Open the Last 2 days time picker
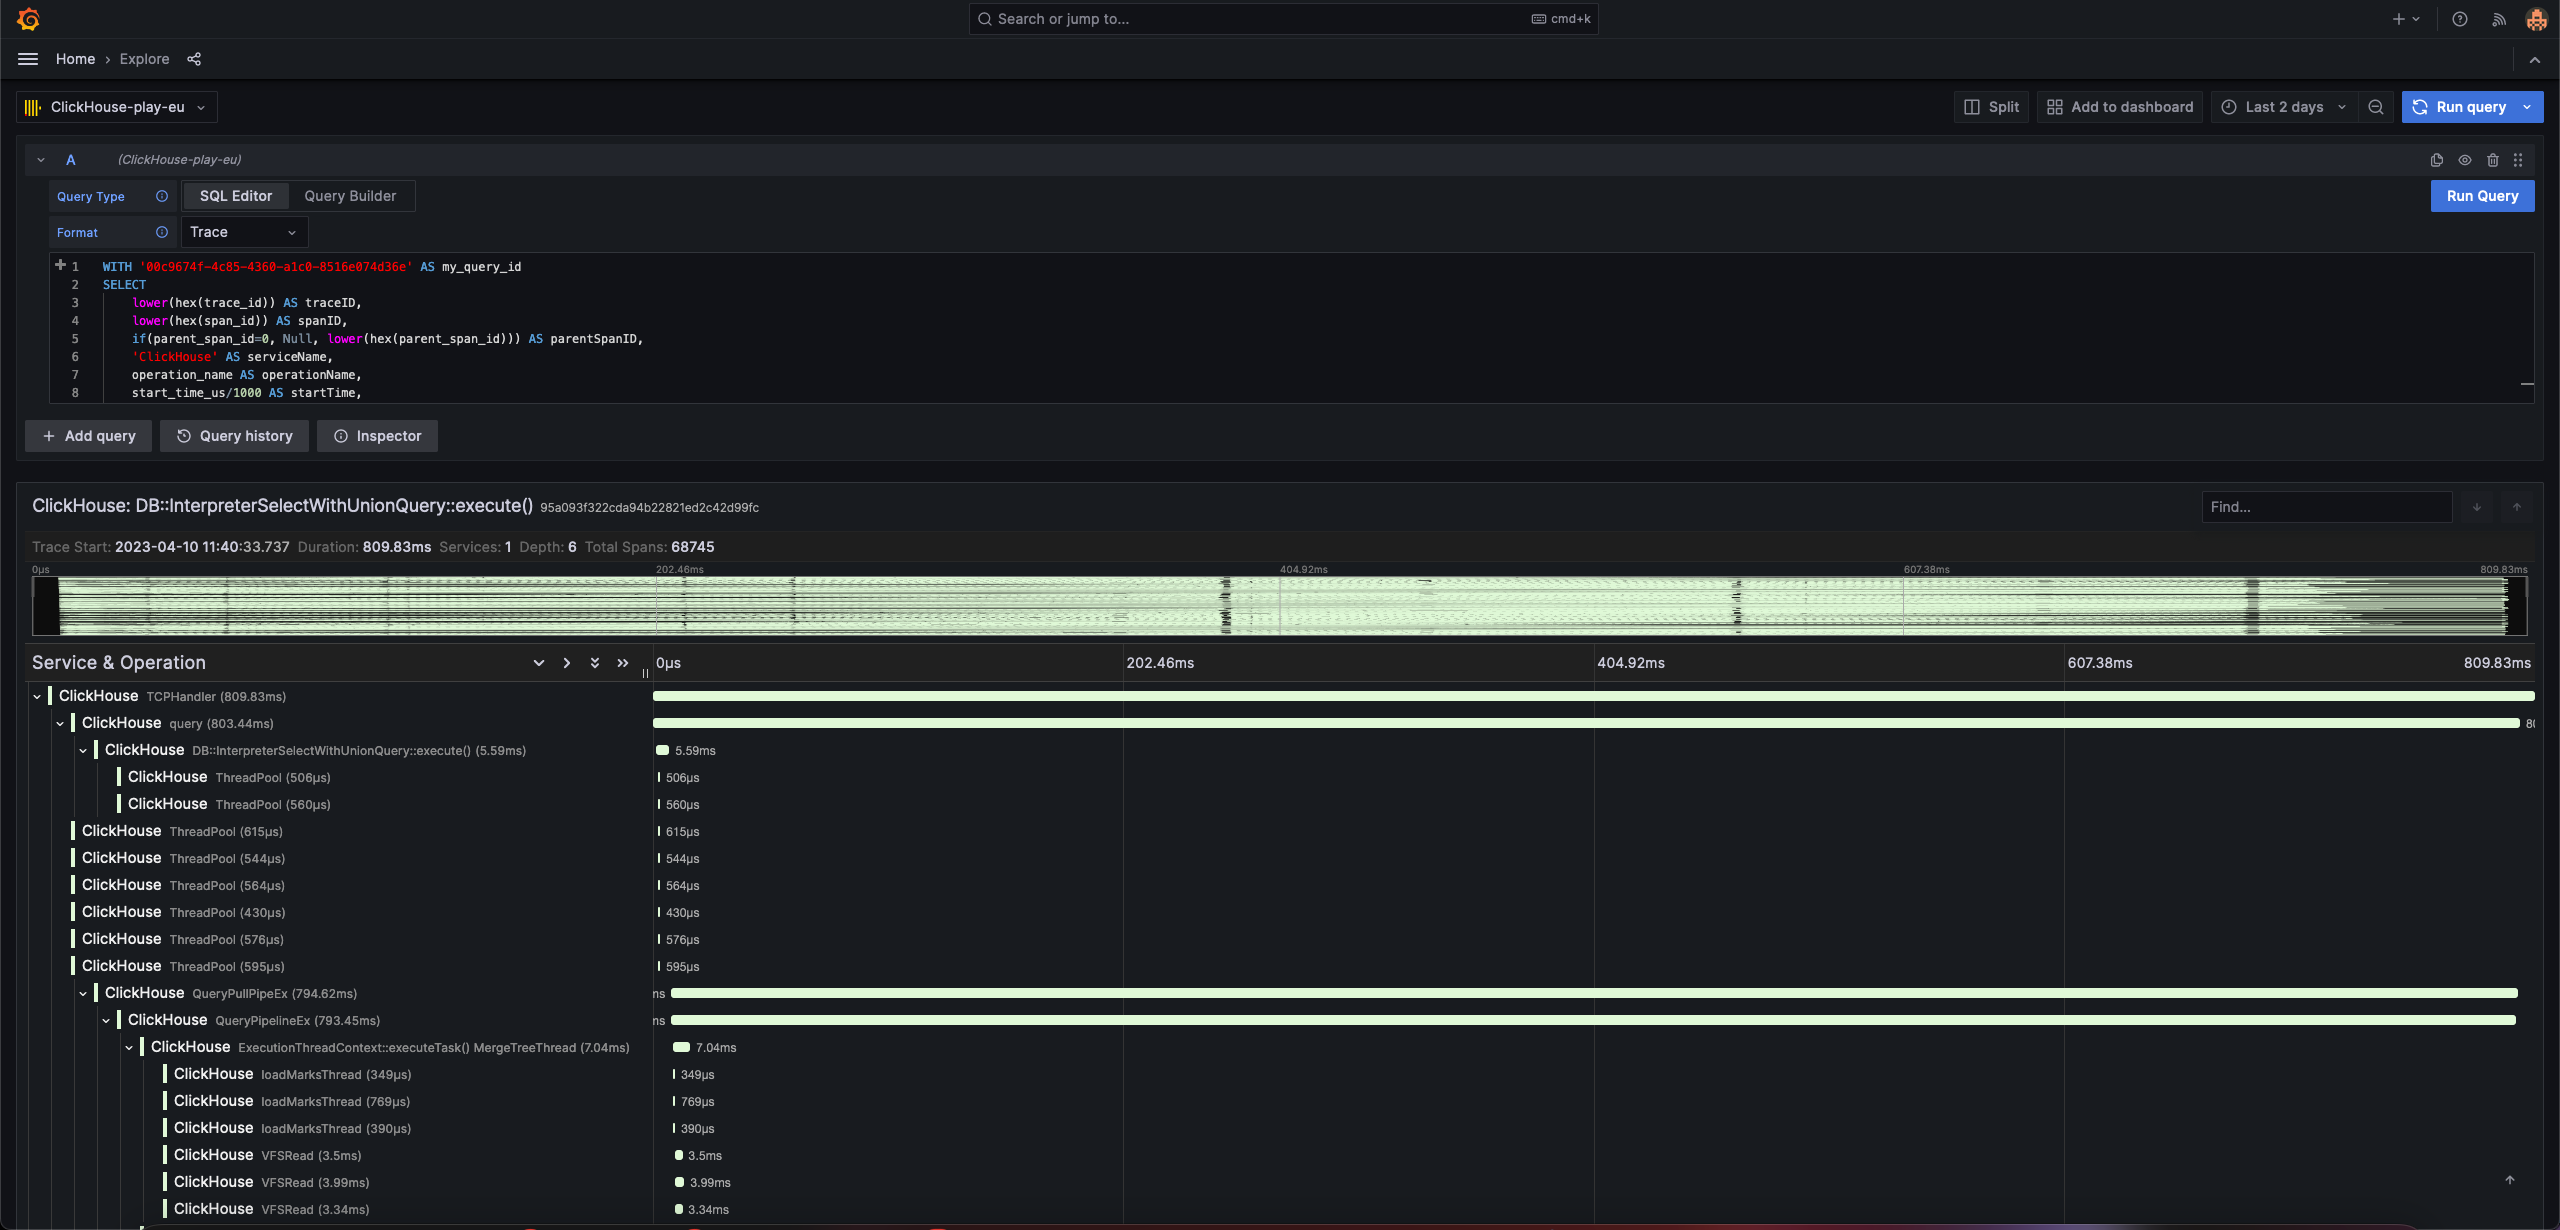2560x1230 pixels. click(x=2284, y=107)
